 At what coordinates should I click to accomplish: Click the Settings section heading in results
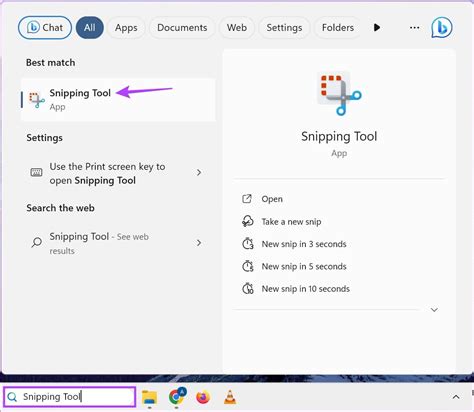(44, 138)
